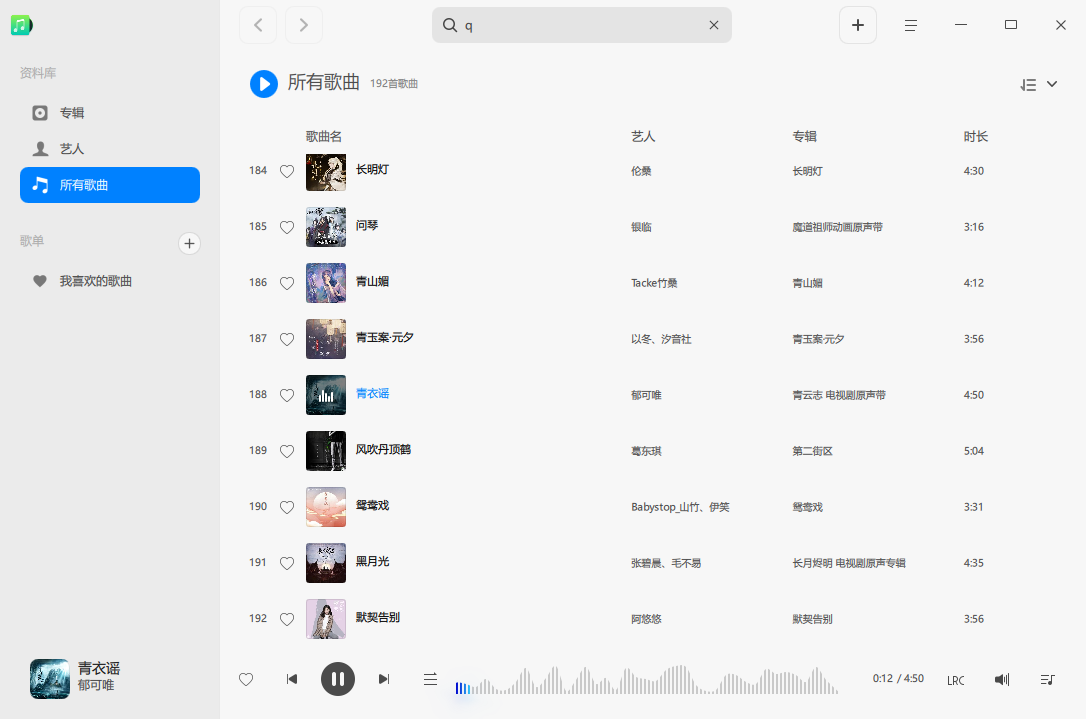The height and width of the screenshot is (719, 1086).
Task: Play all songs with the blue play button
Action: (x=264, y=84)
